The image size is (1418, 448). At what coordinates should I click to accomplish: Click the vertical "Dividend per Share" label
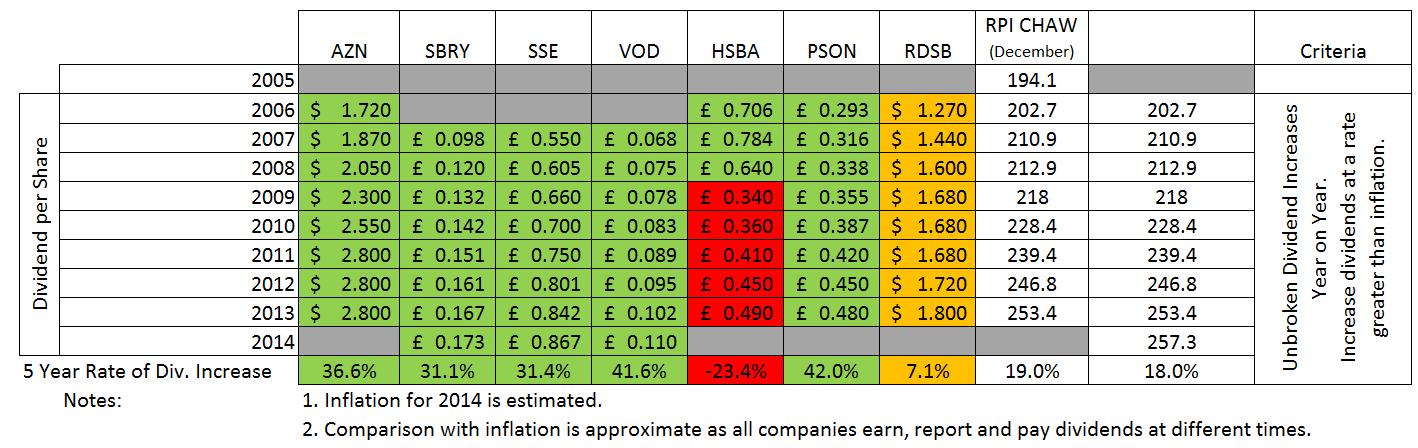tap(41, 225)
